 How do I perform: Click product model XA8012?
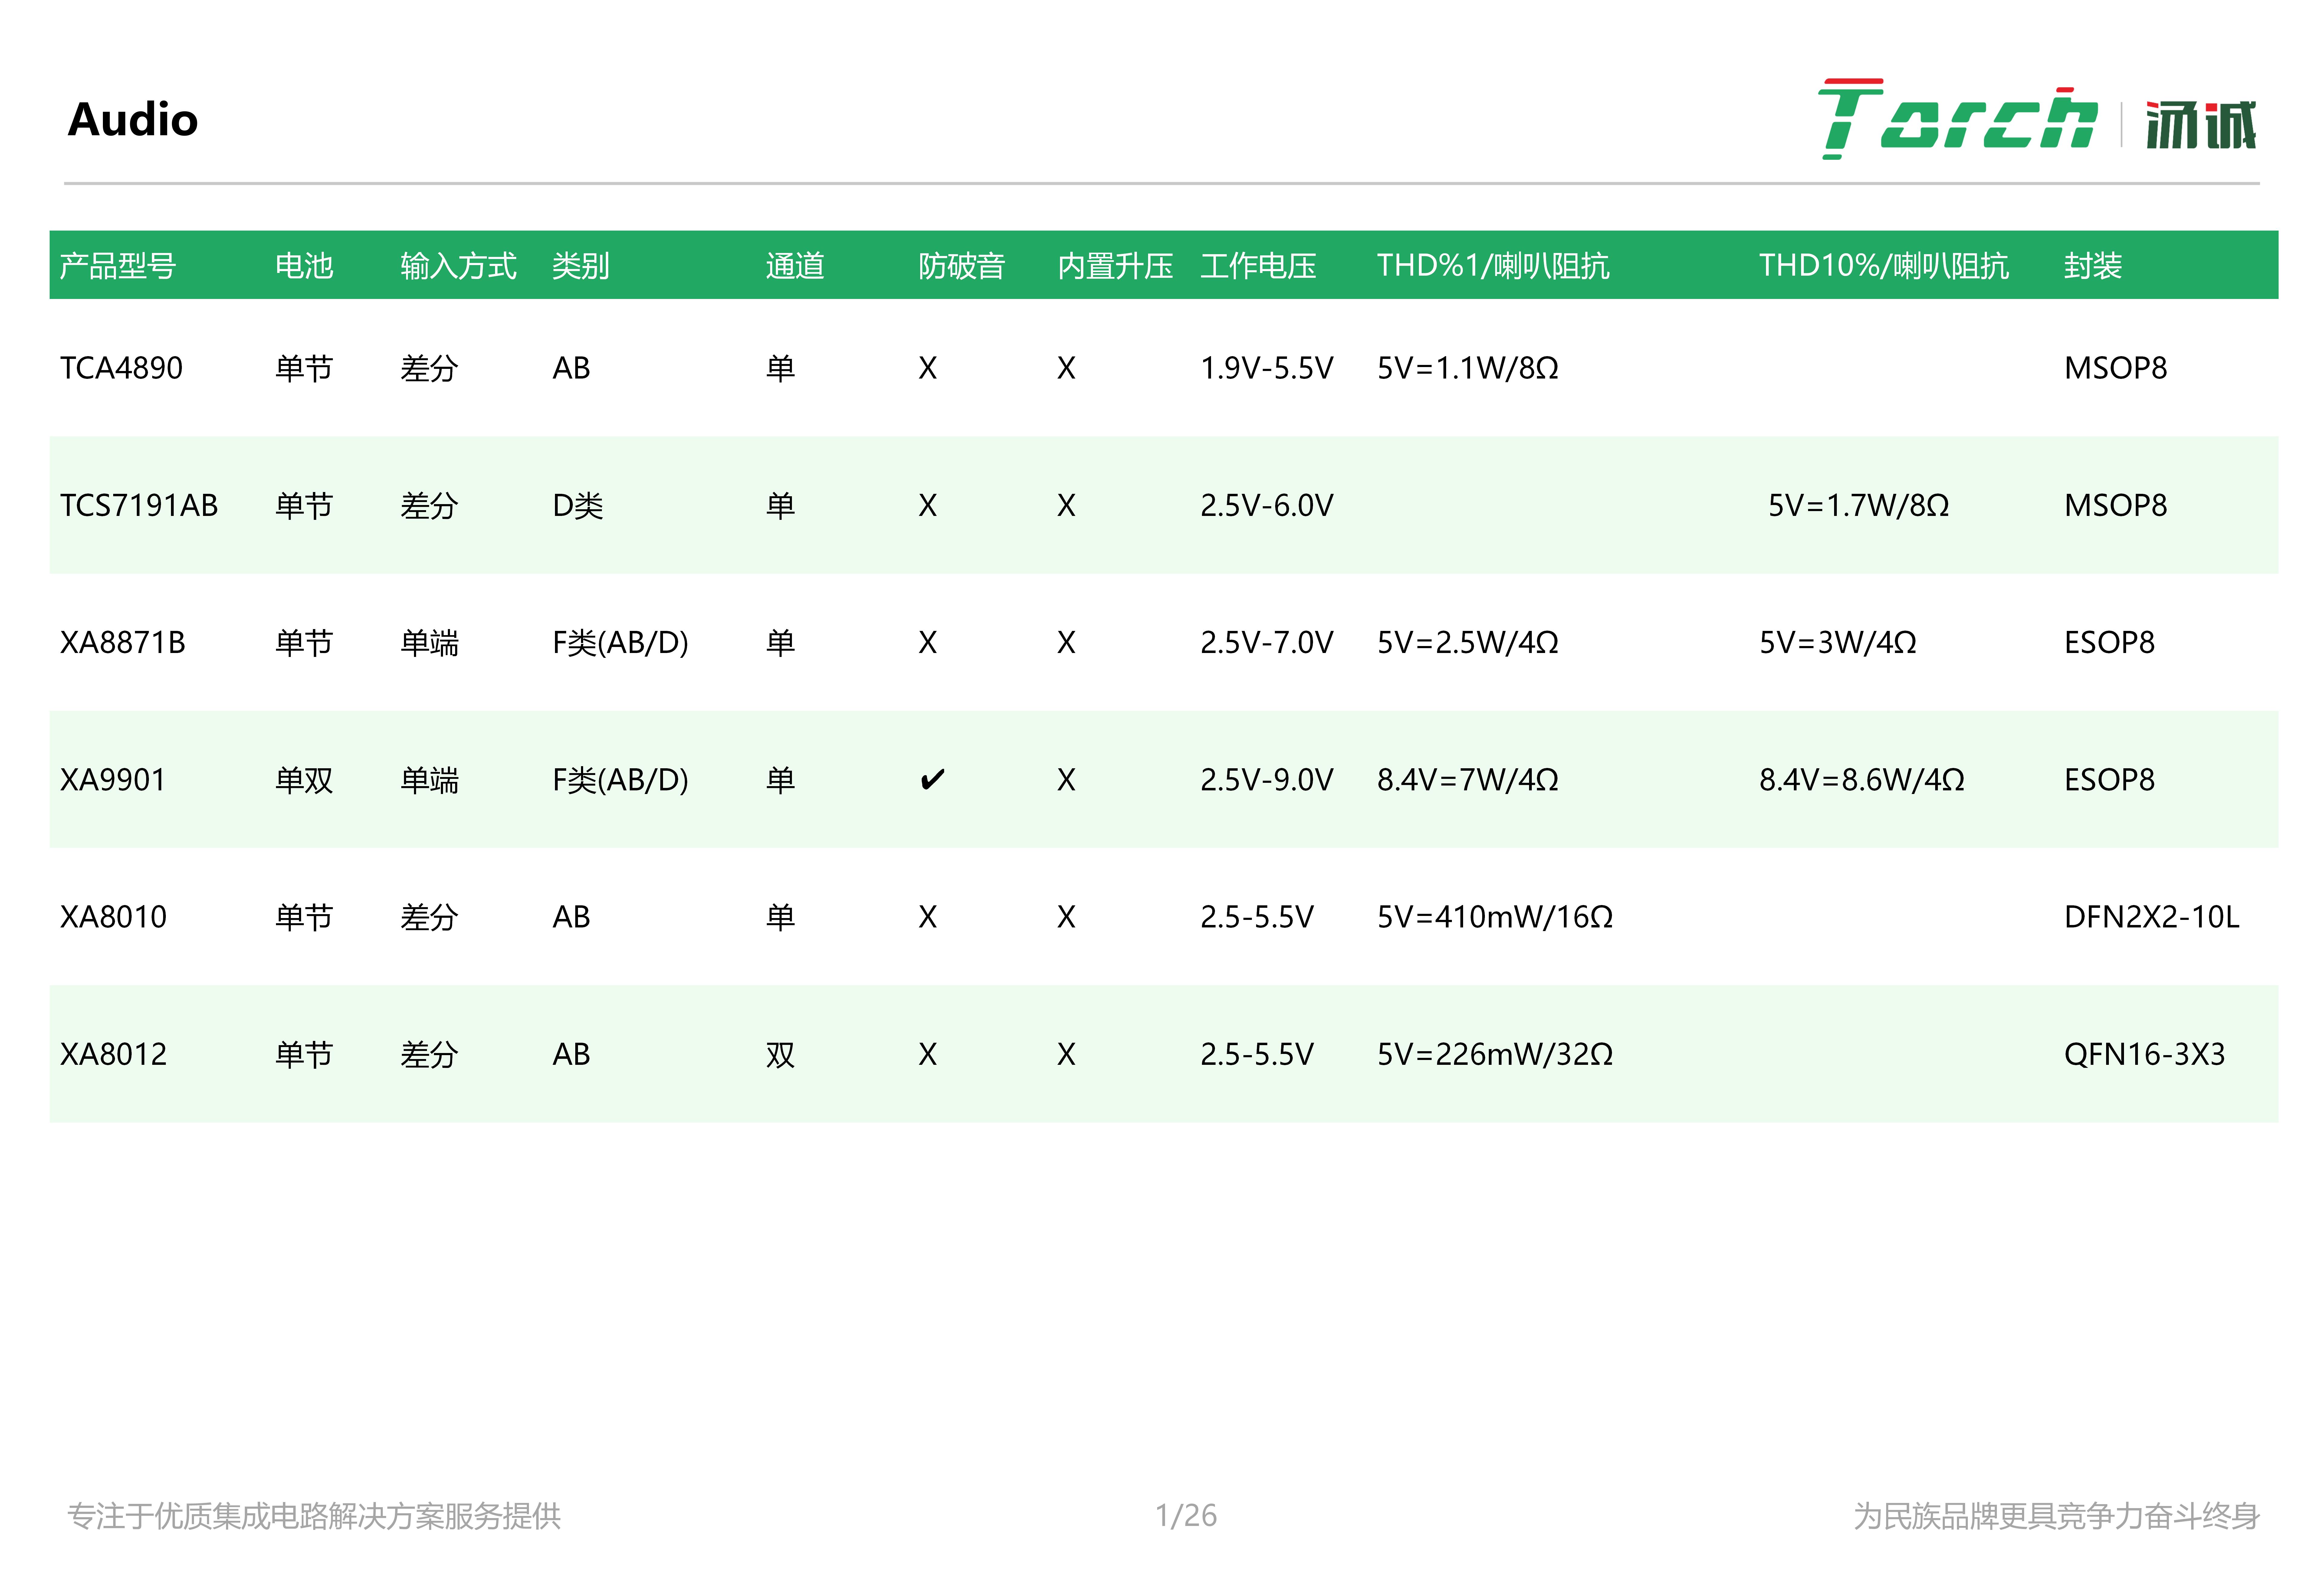(x=113, y=1054)
